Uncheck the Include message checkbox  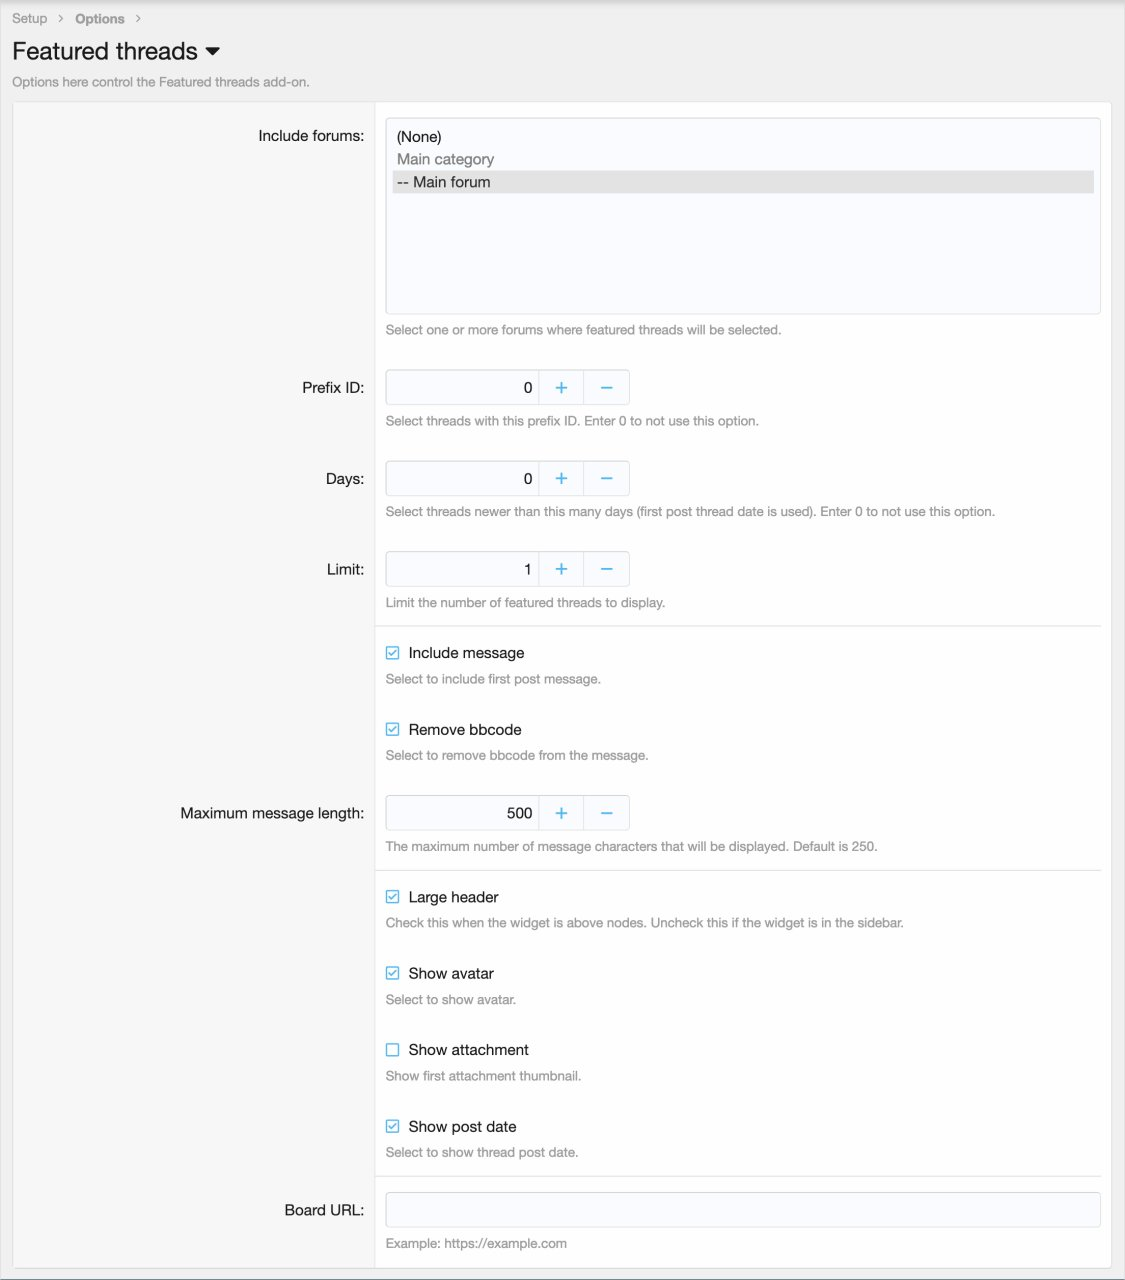tap(393, 653)
